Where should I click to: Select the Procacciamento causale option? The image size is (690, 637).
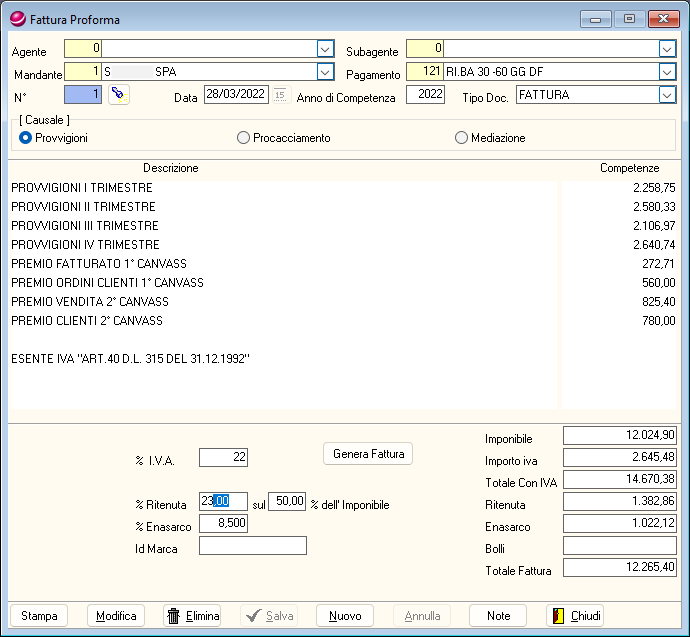pos(243,138)
